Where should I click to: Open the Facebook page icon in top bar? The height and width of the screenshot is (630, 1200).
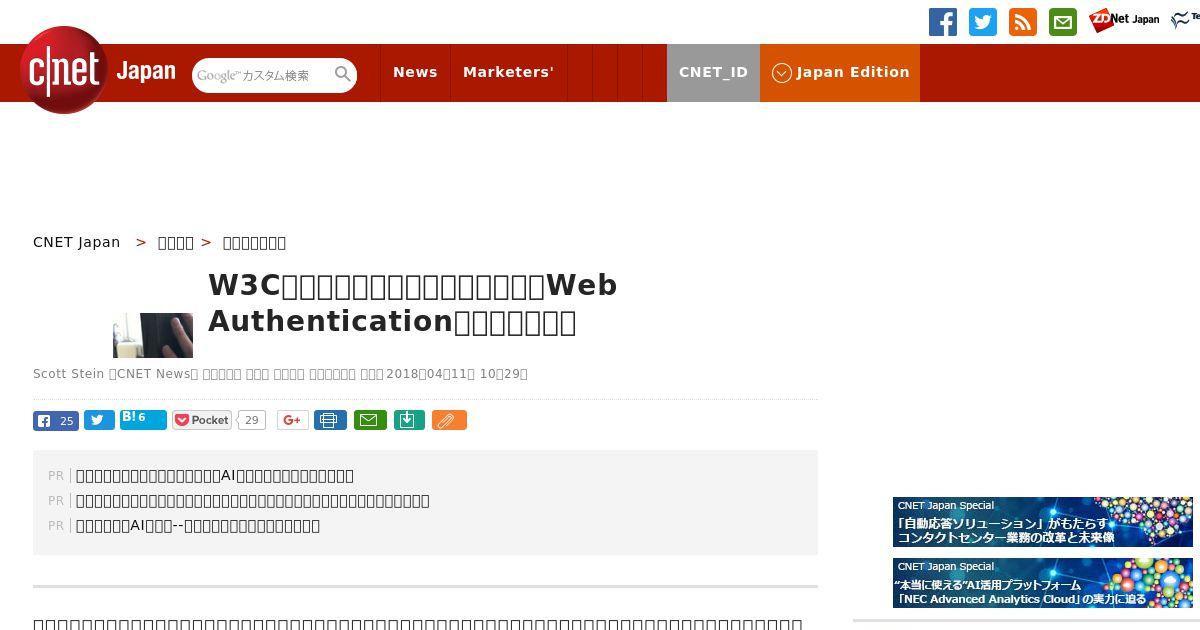[x=943, y=22]
